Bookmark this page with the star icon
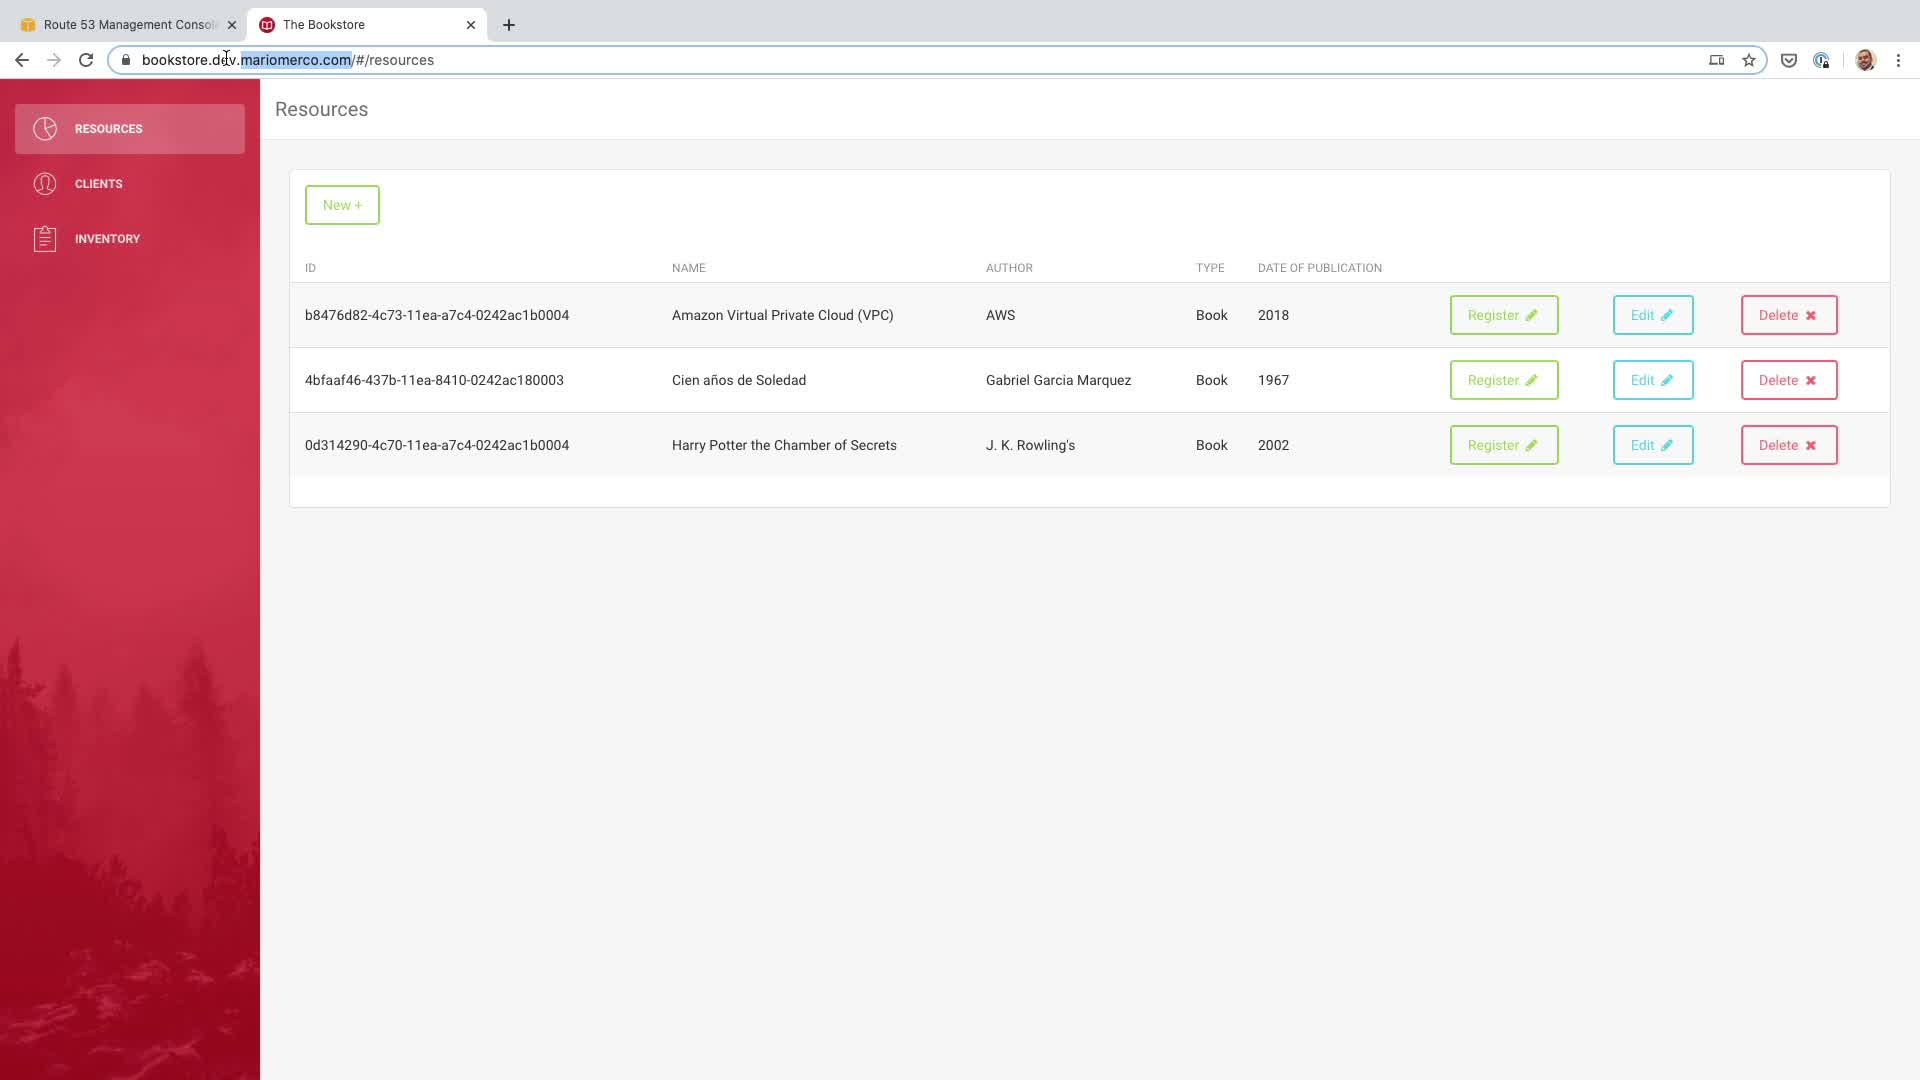The width and height of the screenshot is (1920, 1080). point(1749,60)
